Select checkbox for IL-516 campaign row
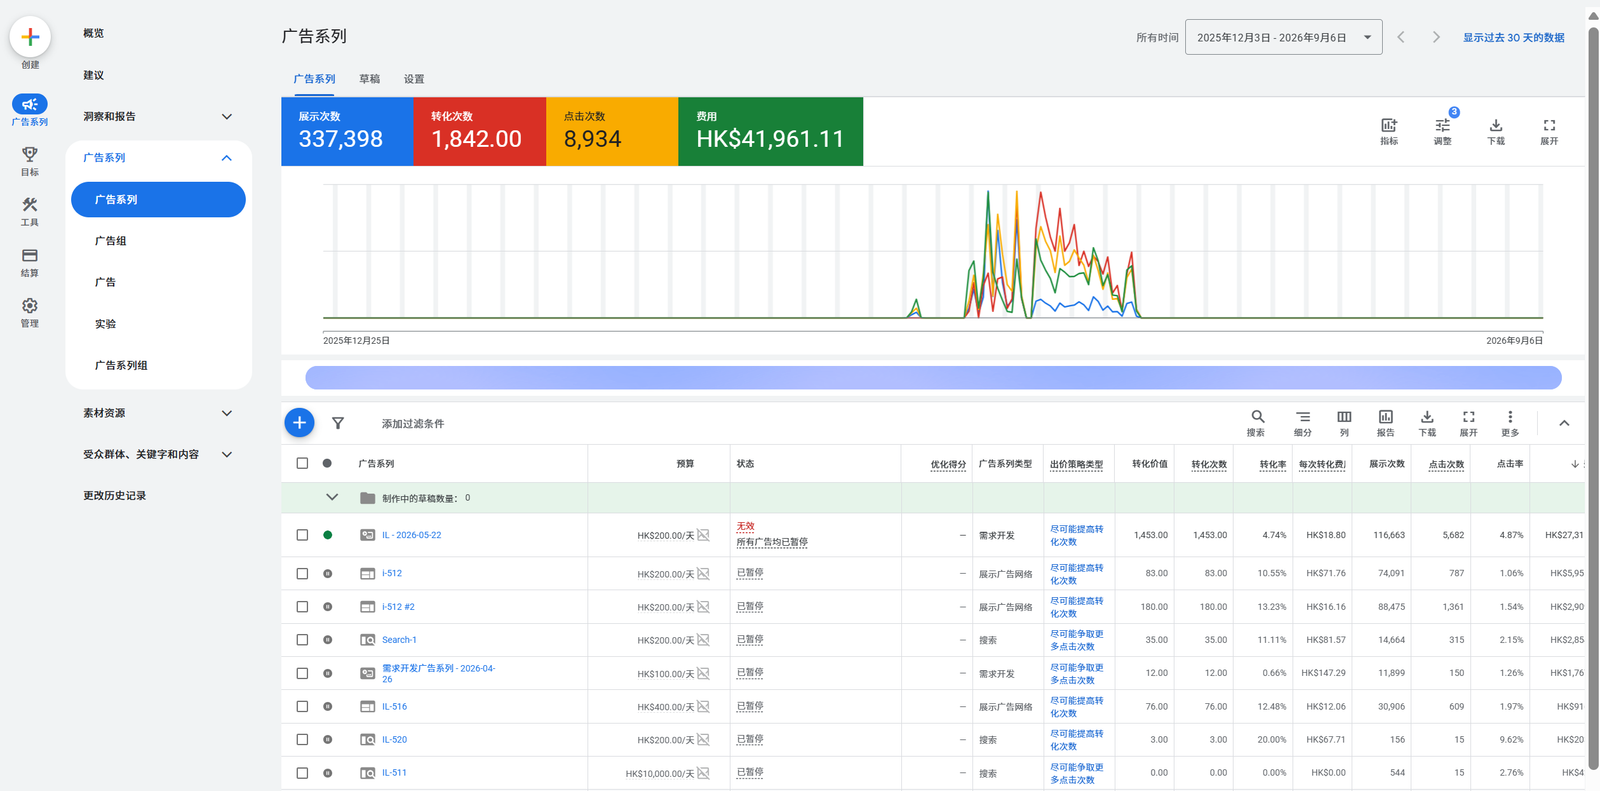The height and width of the screenshot is (791, 1600). pyautogui.click(x=302, y=706)
